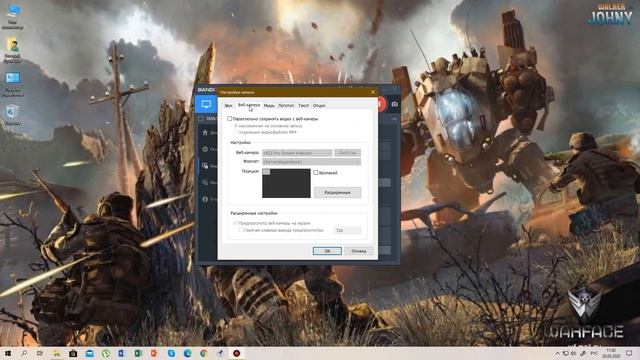
Task: Open the Веб-камера device dropdown
Action: click(x=297, y=153)
